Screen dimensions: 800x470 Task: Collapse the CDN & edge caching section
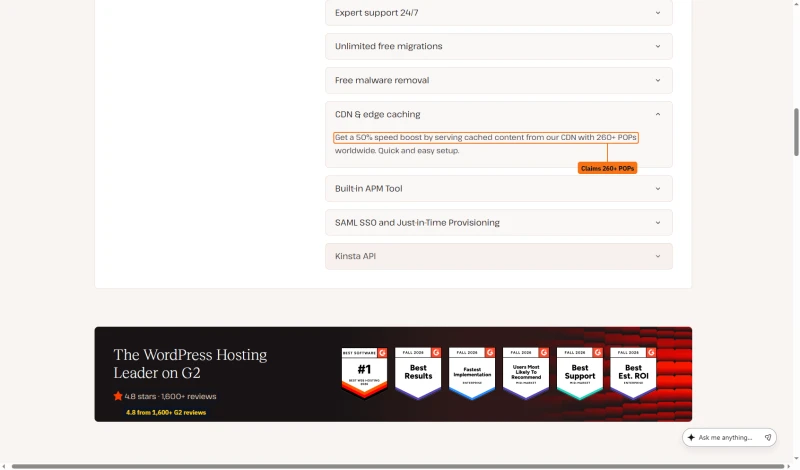498,114
